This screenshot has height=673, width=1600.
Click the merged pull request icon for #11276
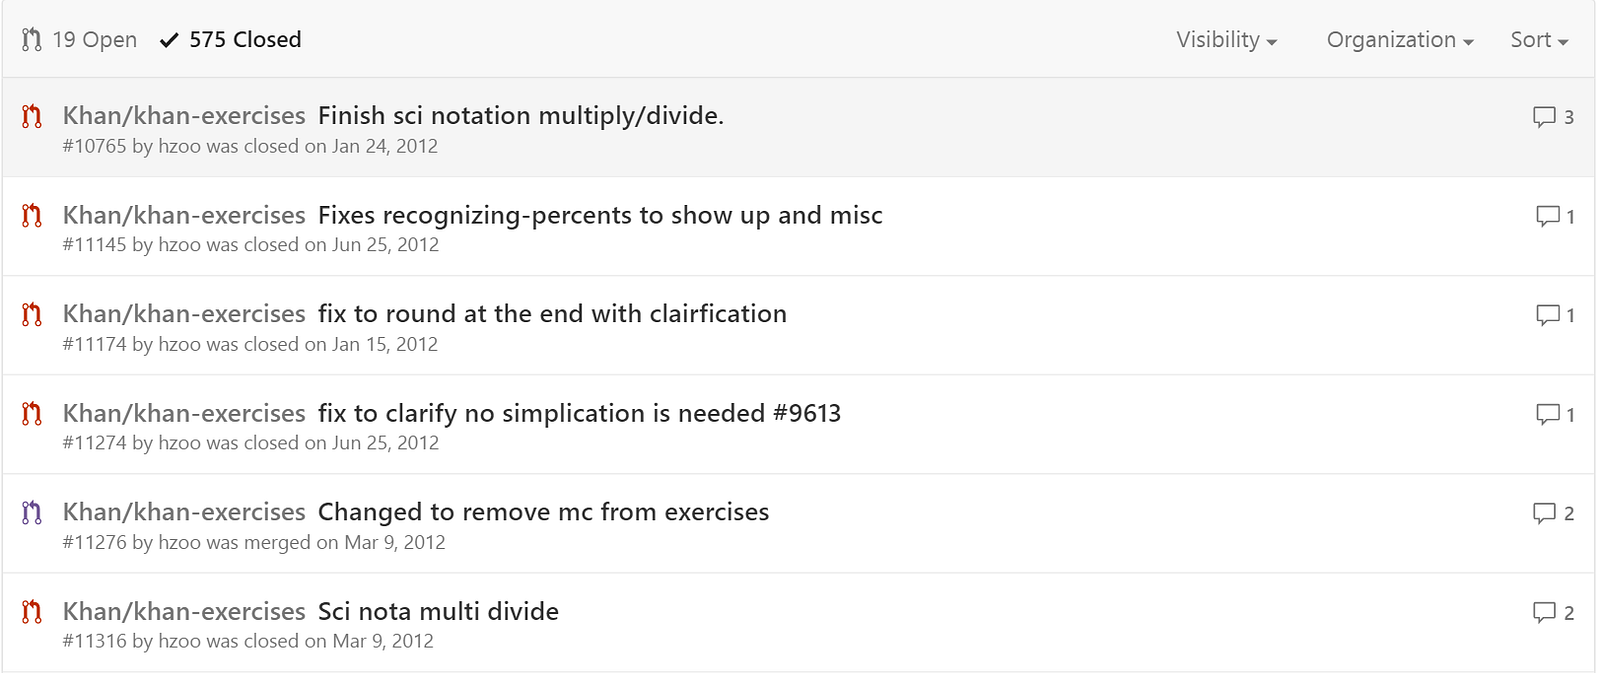(32, 513)
